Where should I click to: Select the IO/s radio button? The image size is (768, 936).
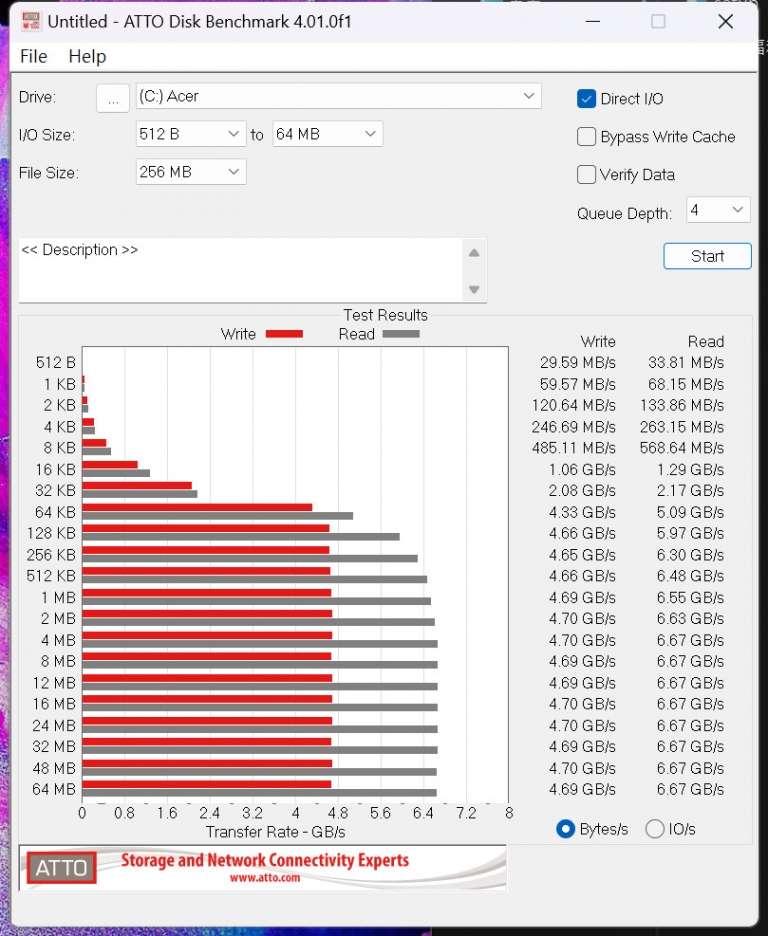pyautogui.click(x=655, y=829)
